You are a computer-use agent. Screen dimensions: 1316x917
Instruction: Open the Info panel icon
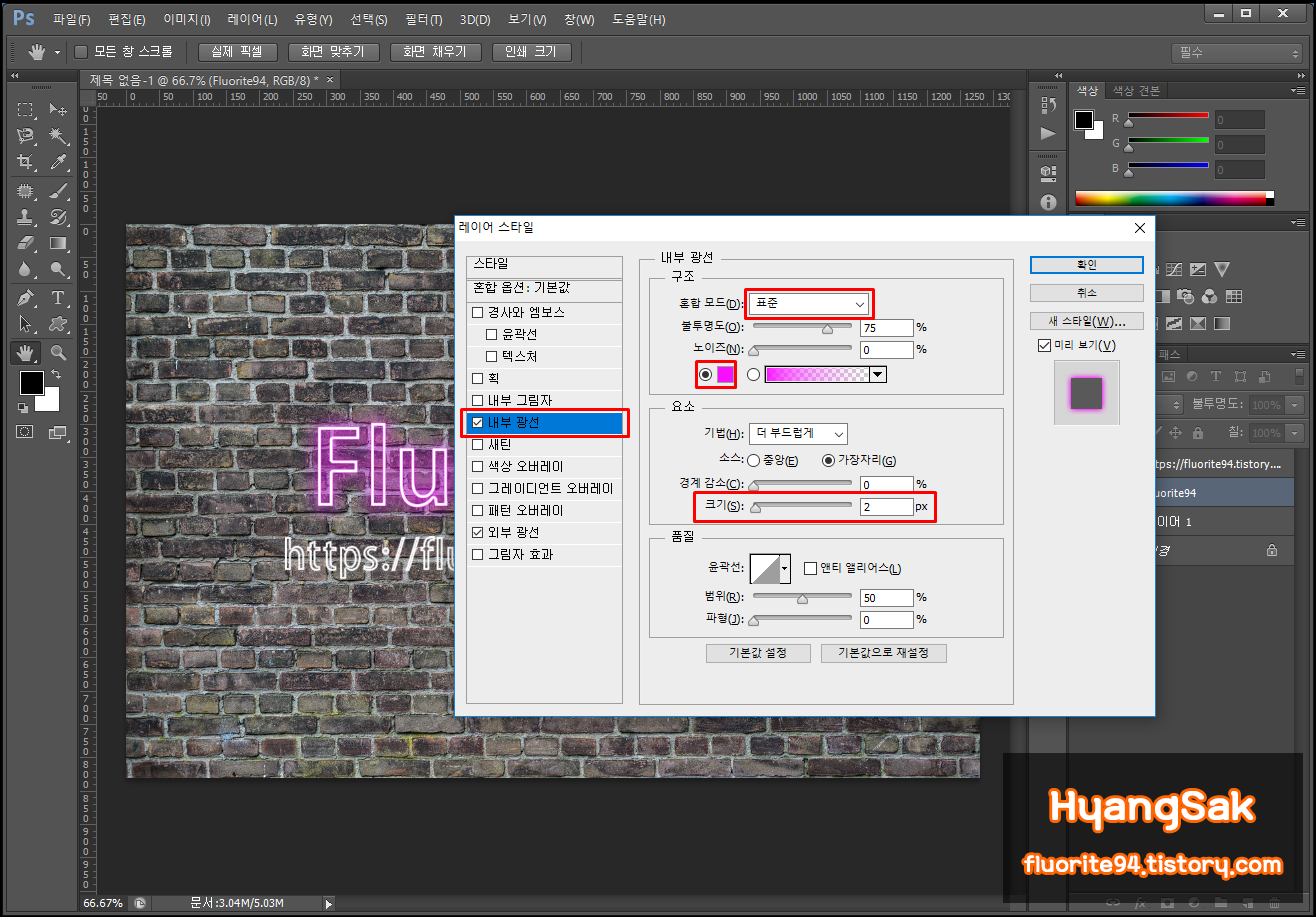click(1048, 202)
